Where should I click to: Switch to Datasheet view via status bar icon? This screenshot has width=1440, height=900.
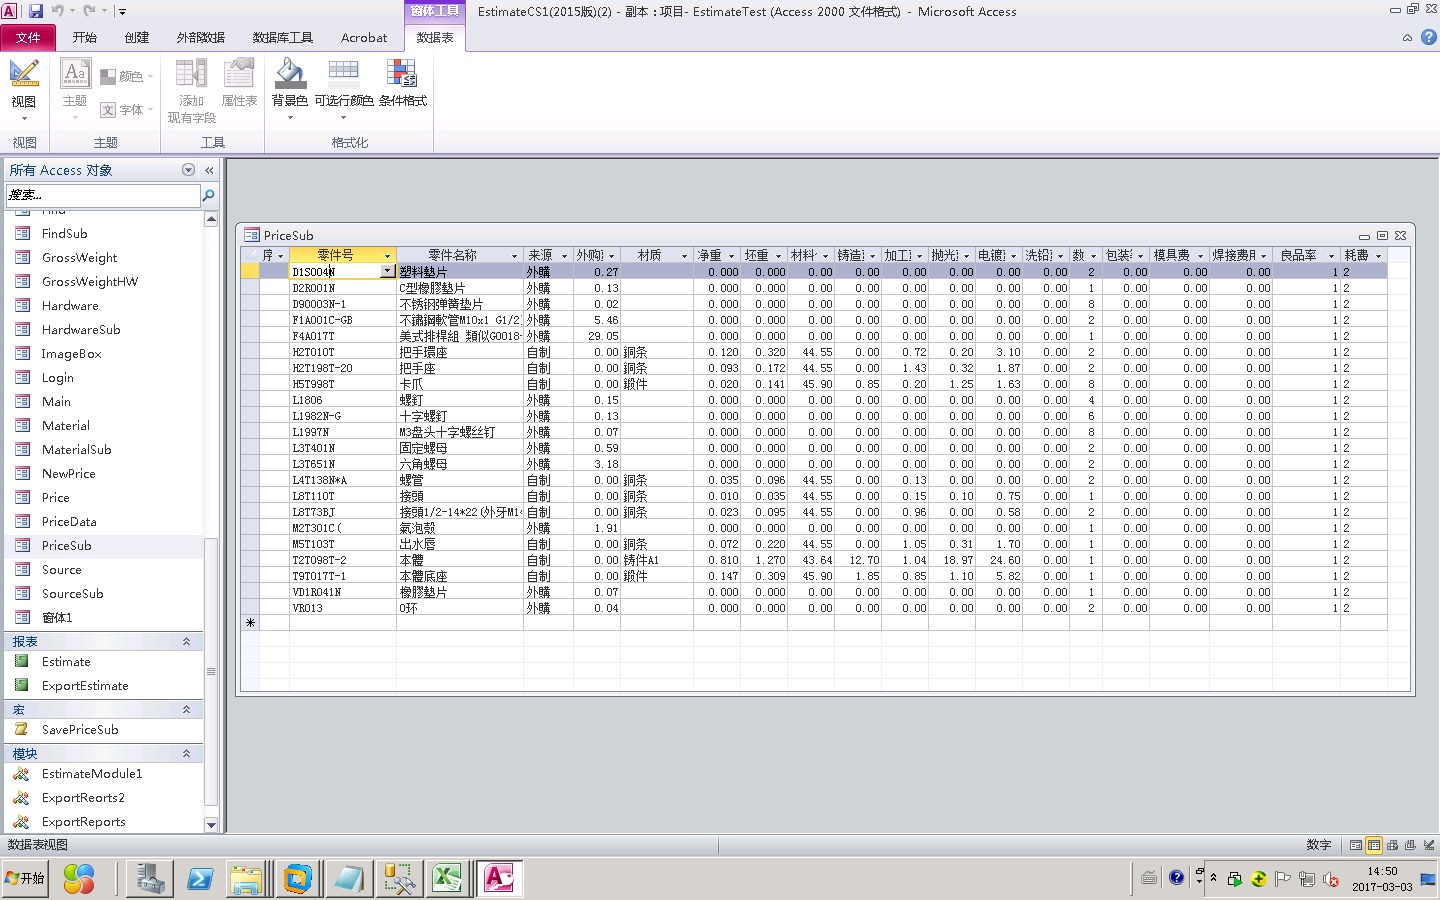click(1373, 845)
